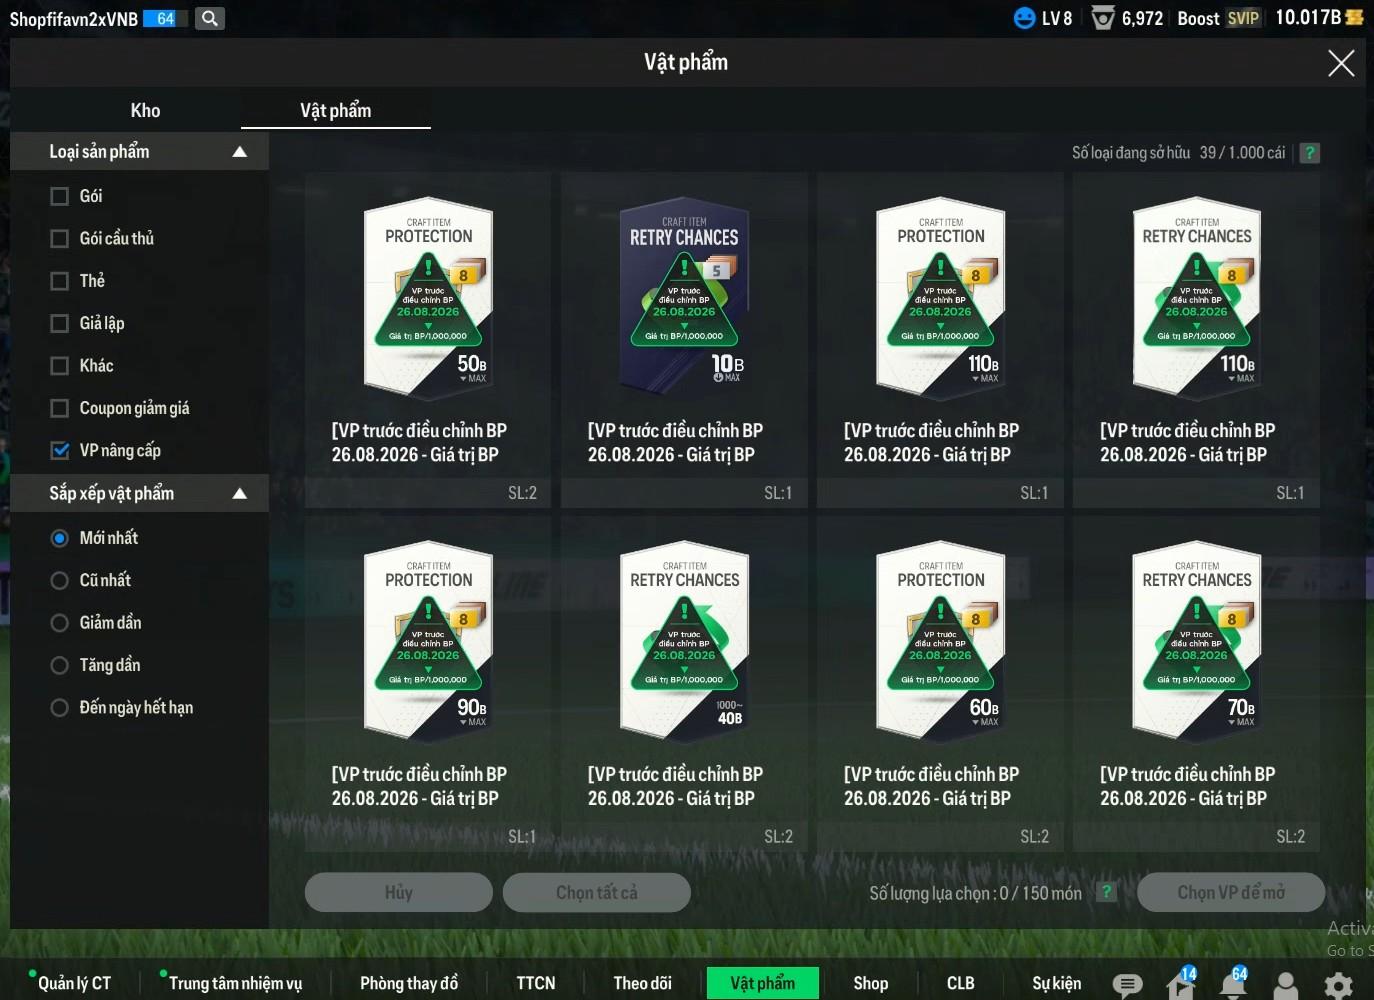Select the Cũ nhất sort option
1374x1000 pixels.
click(60, 581)
